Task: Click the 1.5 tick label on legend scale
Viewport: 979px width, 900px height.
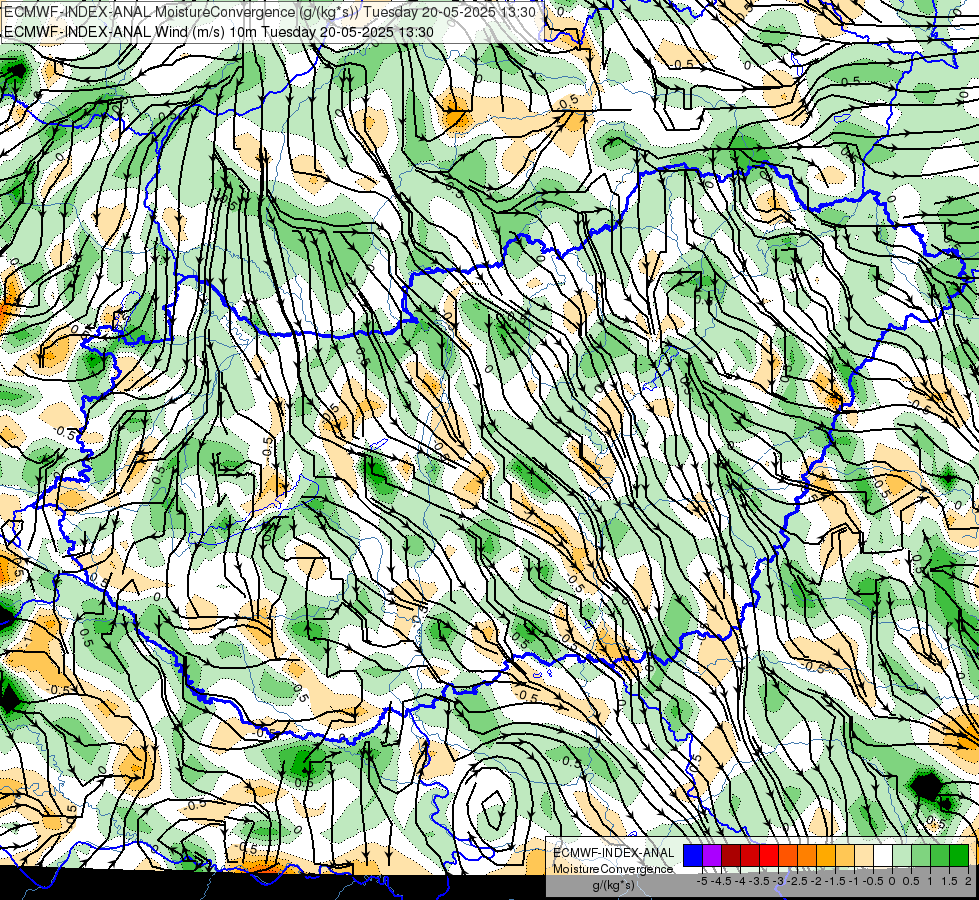Action: tap(949, 881)
